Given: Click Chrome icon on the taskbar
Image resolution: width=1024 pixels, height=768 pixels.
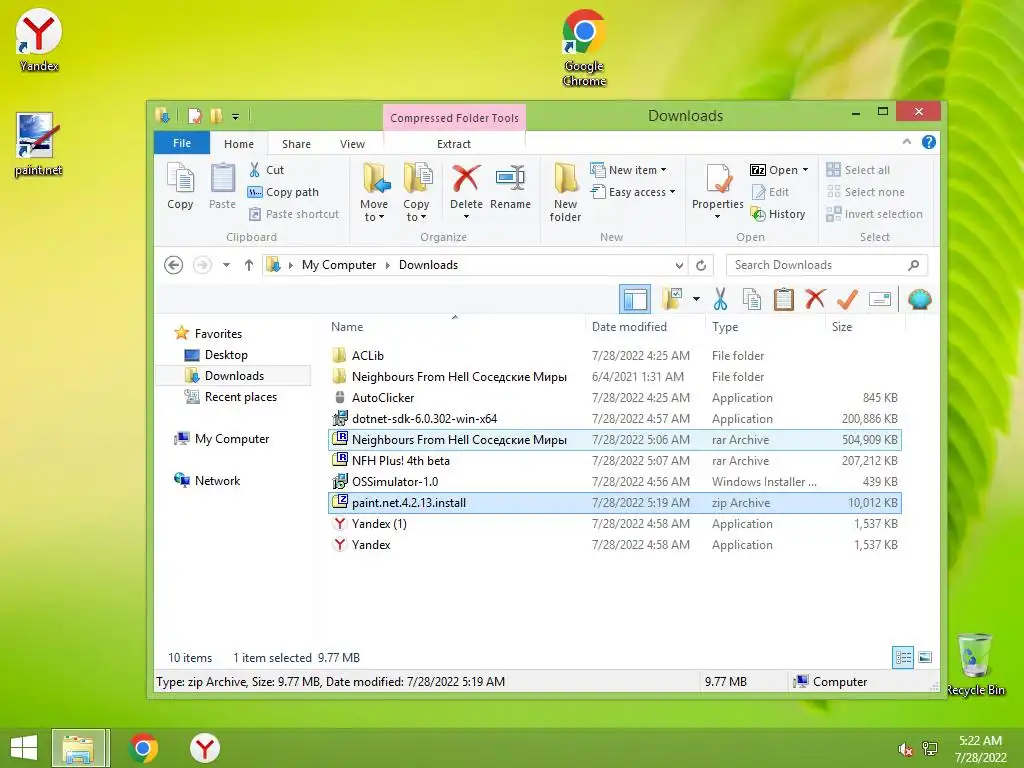Looking at the screenshot, I should [144, 748].
